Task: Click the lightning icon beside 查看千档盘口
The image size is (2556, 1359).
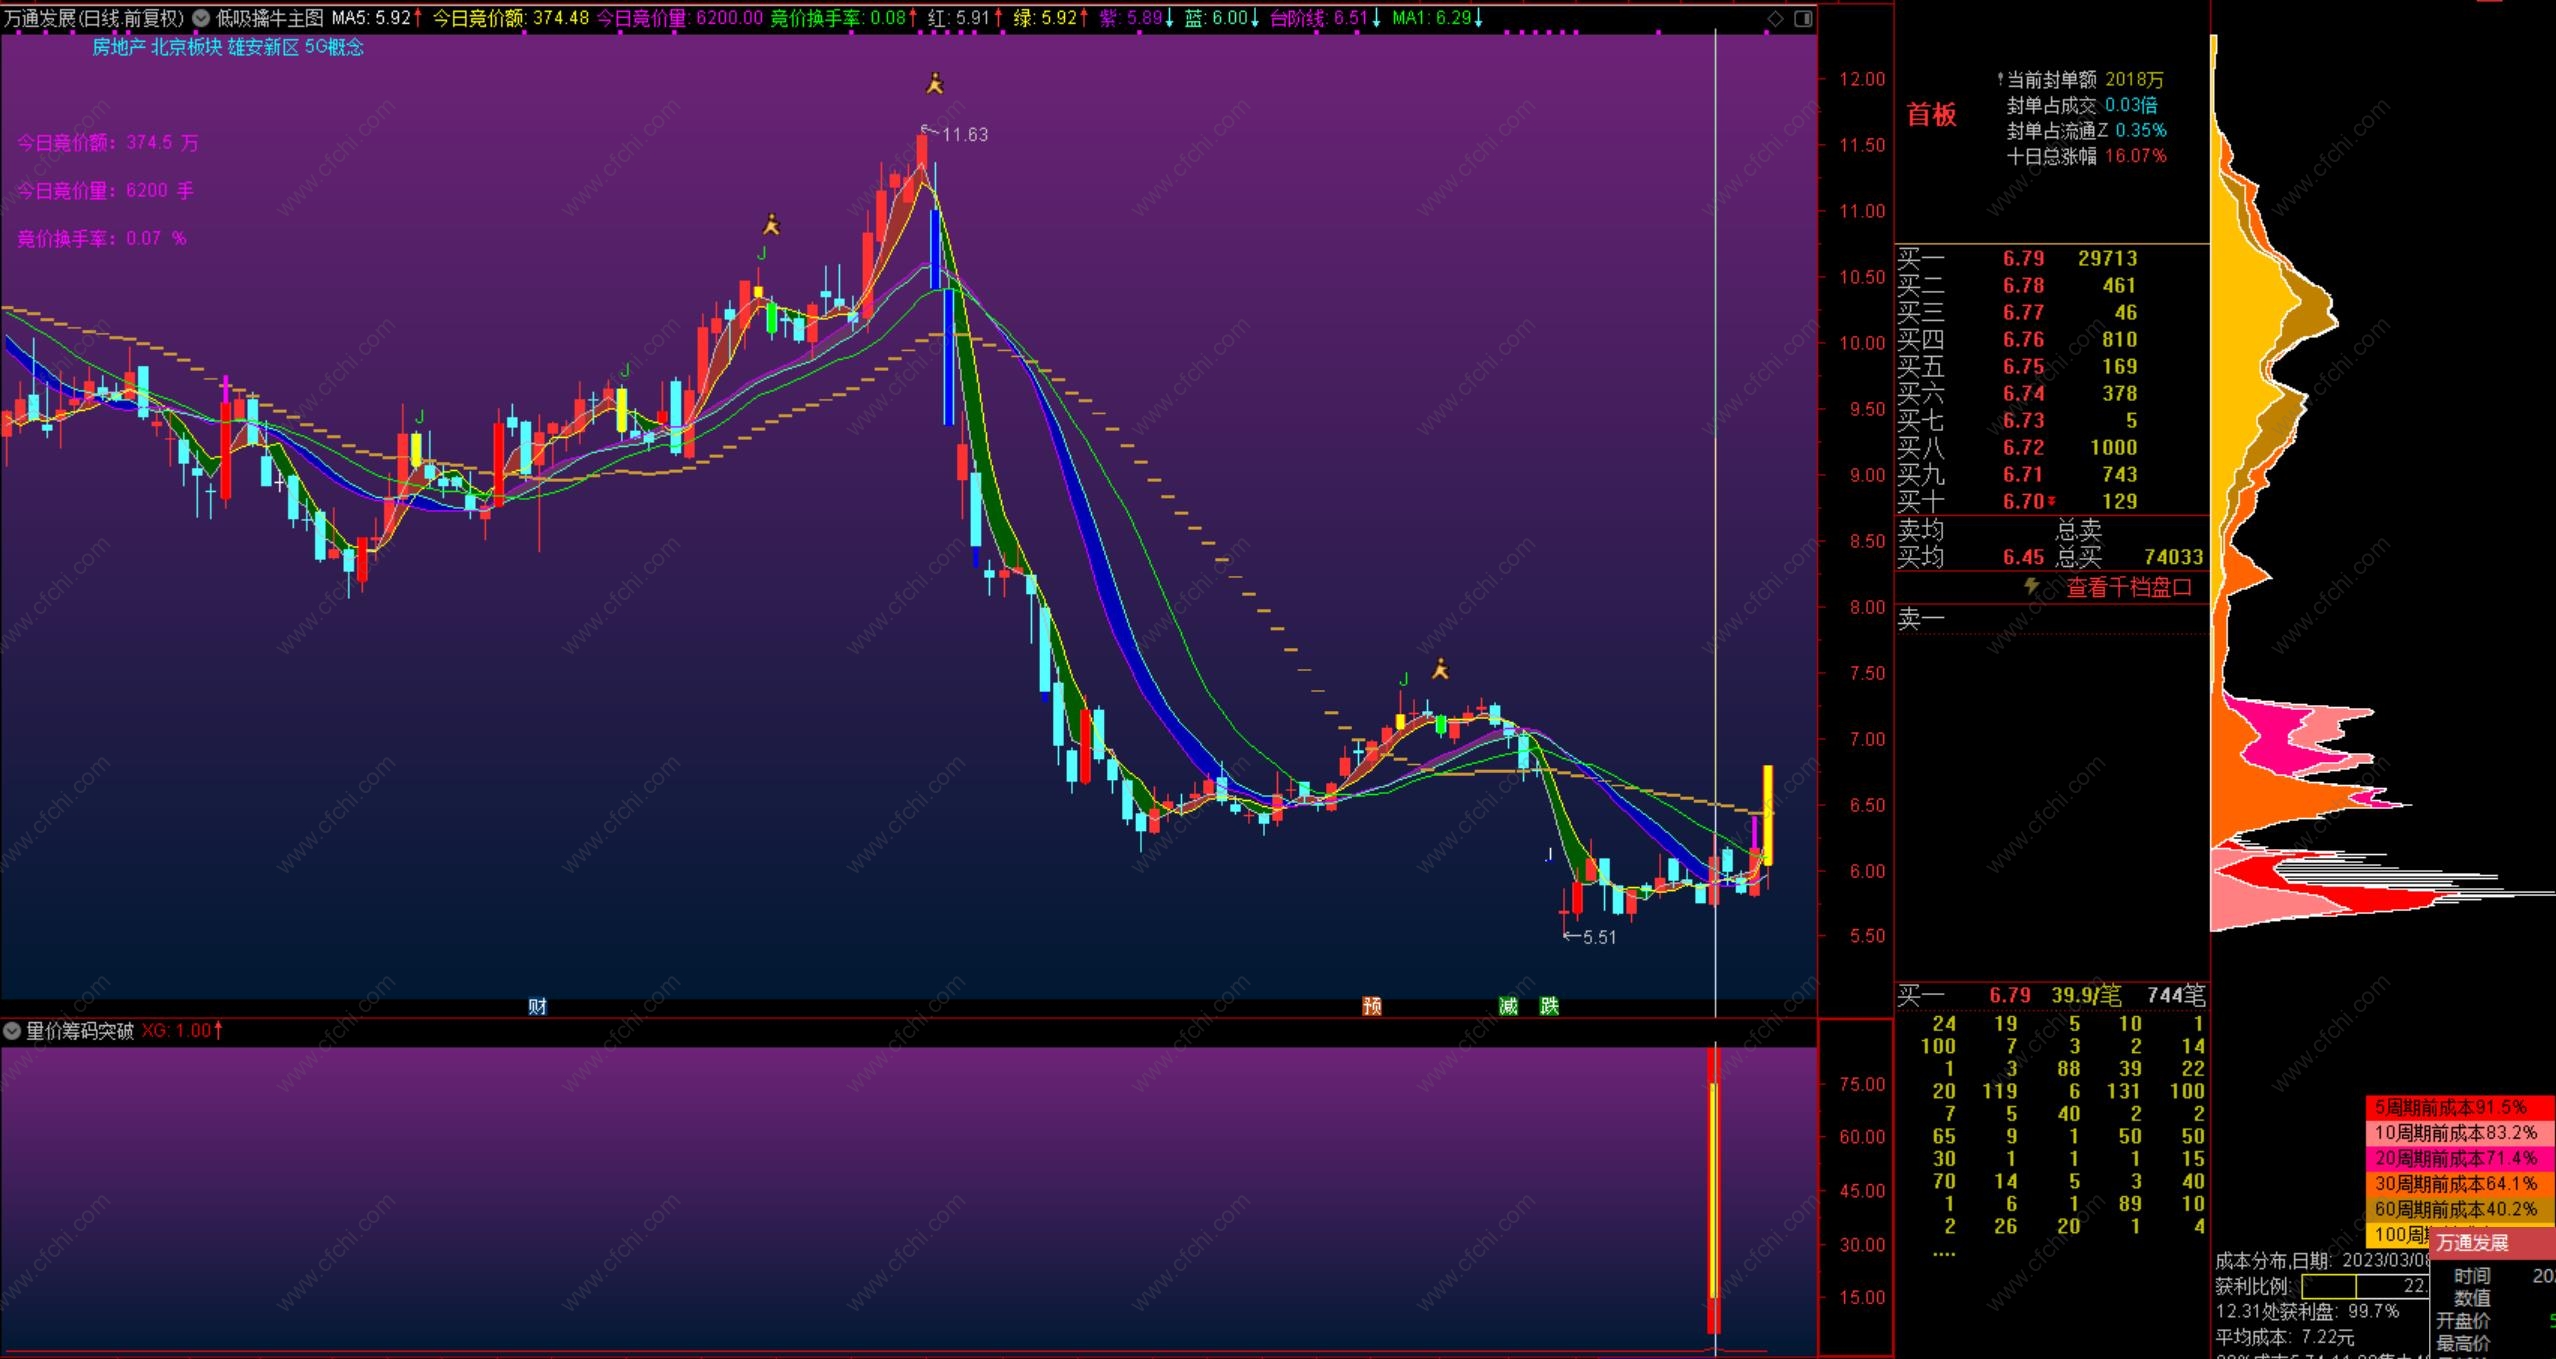Action: pyautogui.click(x=2032, y=587)
